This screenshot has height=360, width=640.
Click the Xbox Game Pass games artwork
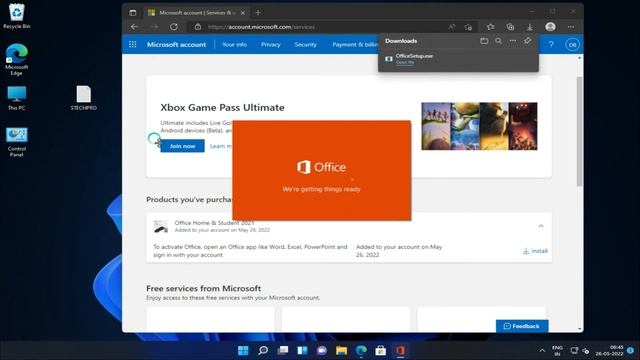click(x=479, y=126)
